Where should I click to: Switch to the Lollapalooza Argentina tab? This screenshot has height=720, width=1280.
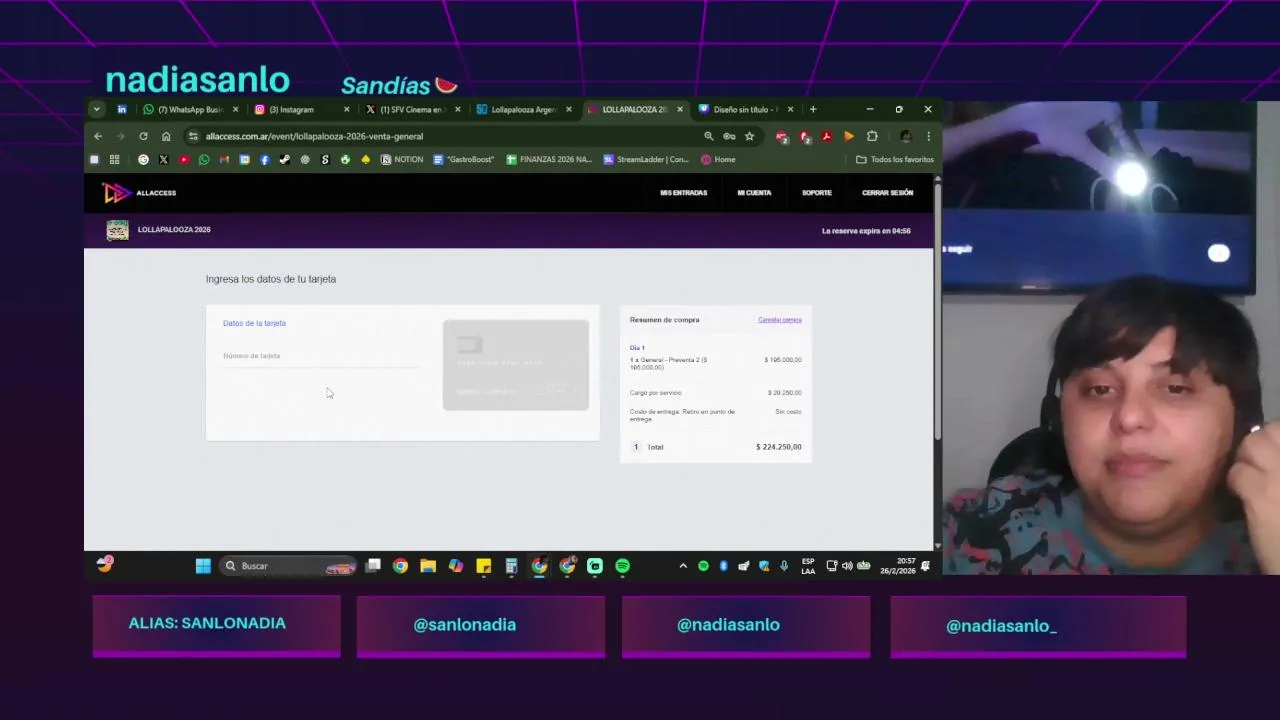coord(524,109)
